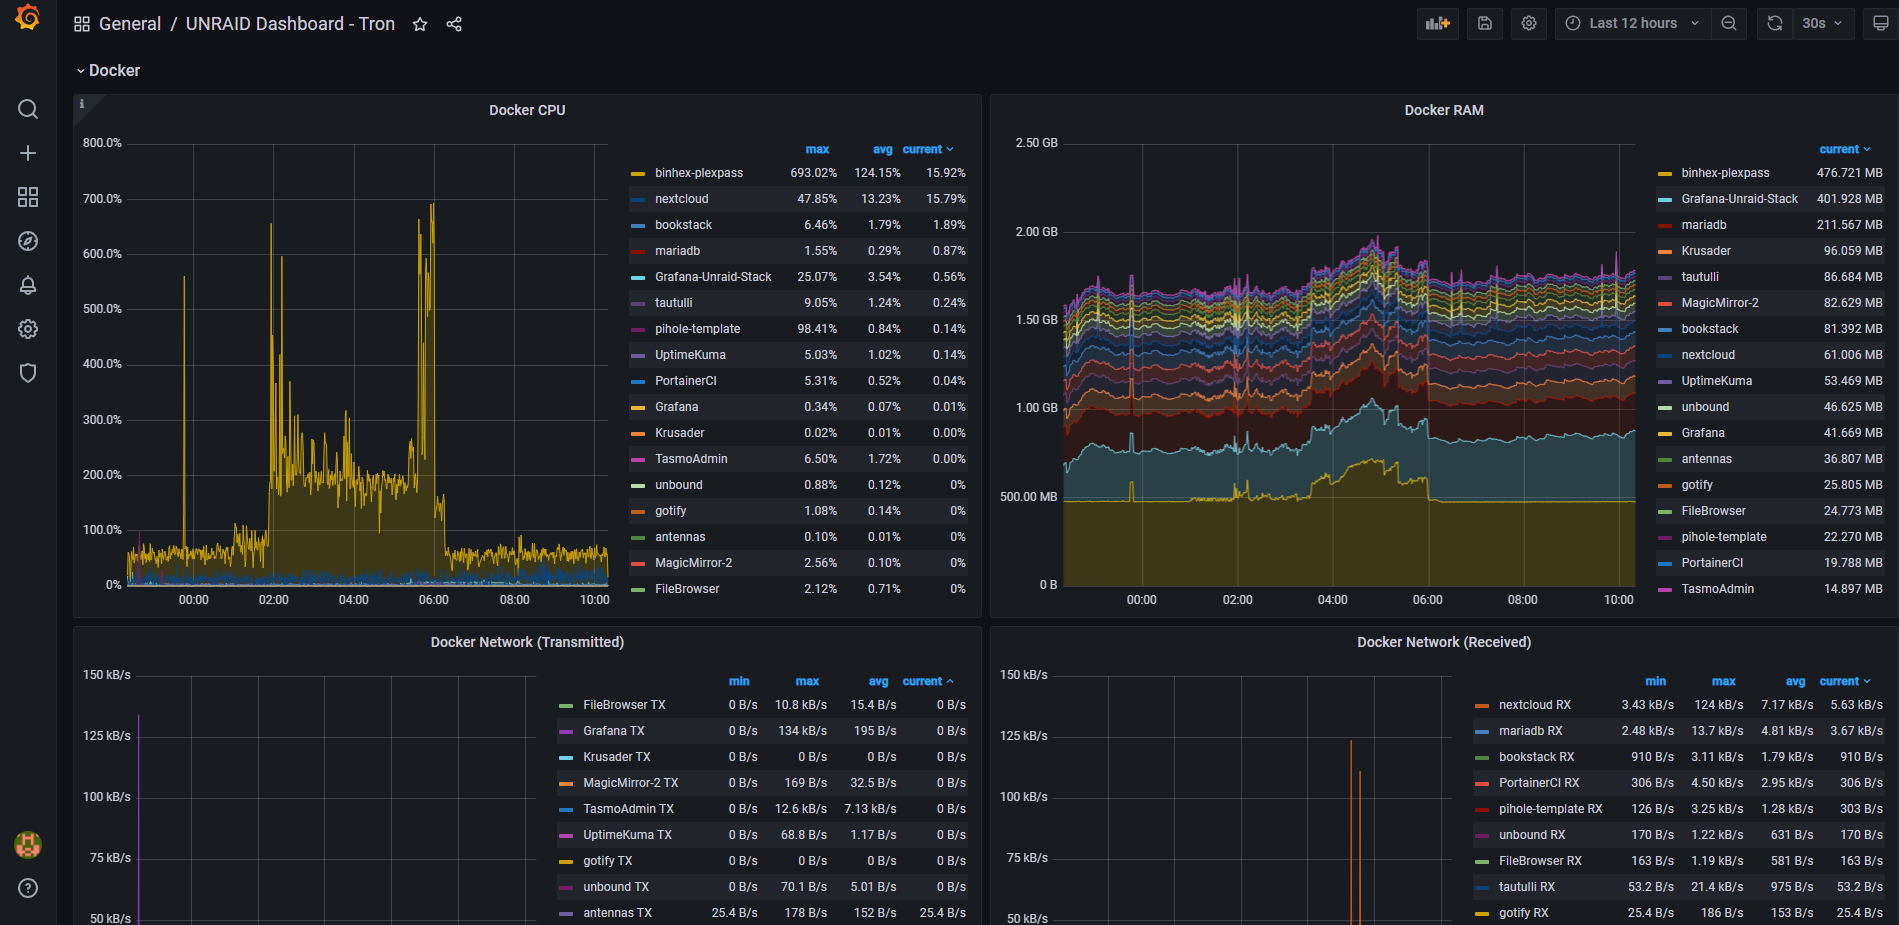This screenshot has height=925, width=1899.
Task: Toggle pihole-template series in Docker CPU legend
Action: point(697,329)
